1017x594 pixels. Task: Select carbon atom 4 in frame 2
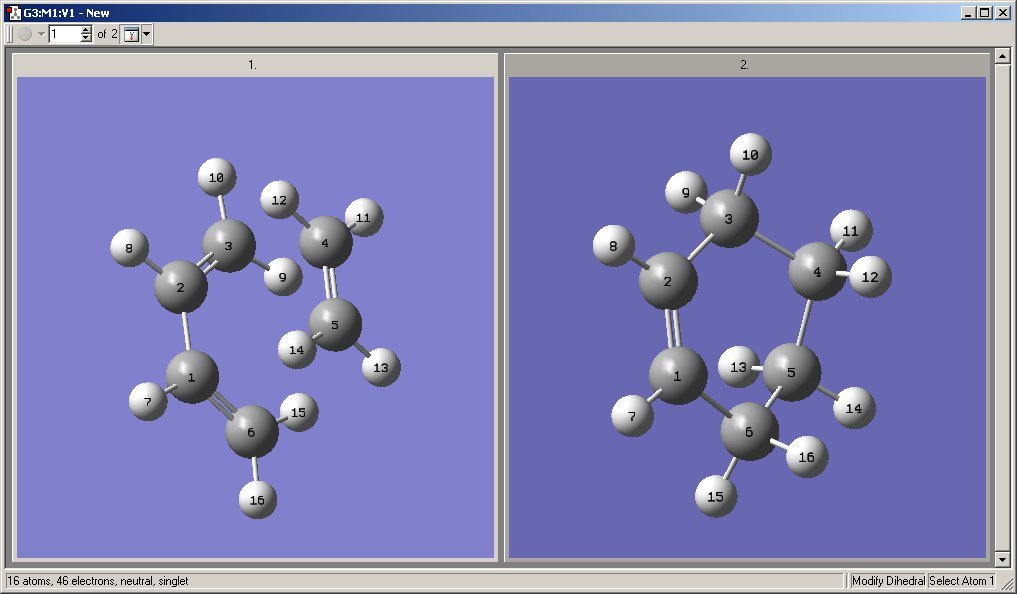click(x=818, y=272)
